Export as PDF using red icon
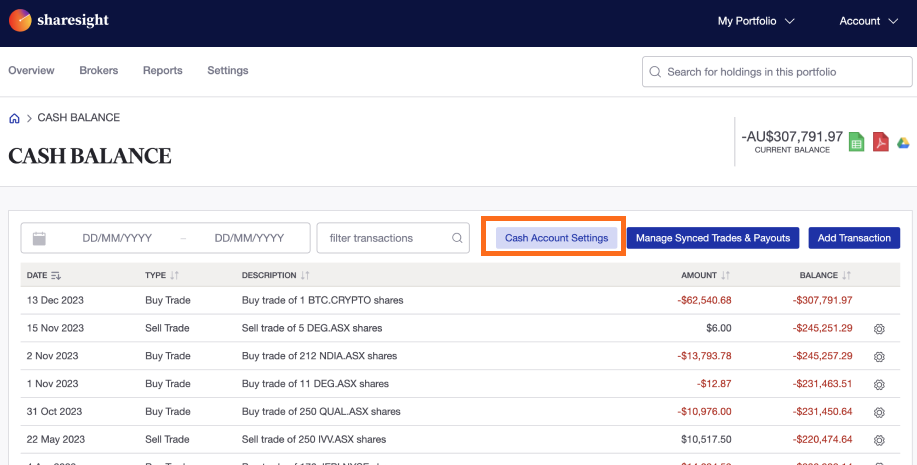 (880, 142)
